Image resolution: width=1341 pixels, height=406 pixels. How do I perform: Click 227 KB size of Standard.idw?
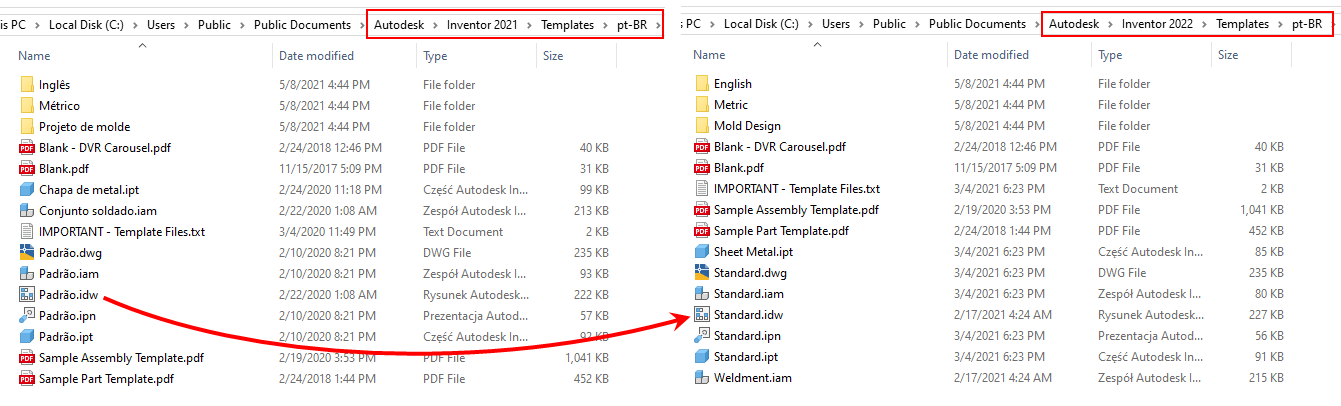tap(1265, 315)
